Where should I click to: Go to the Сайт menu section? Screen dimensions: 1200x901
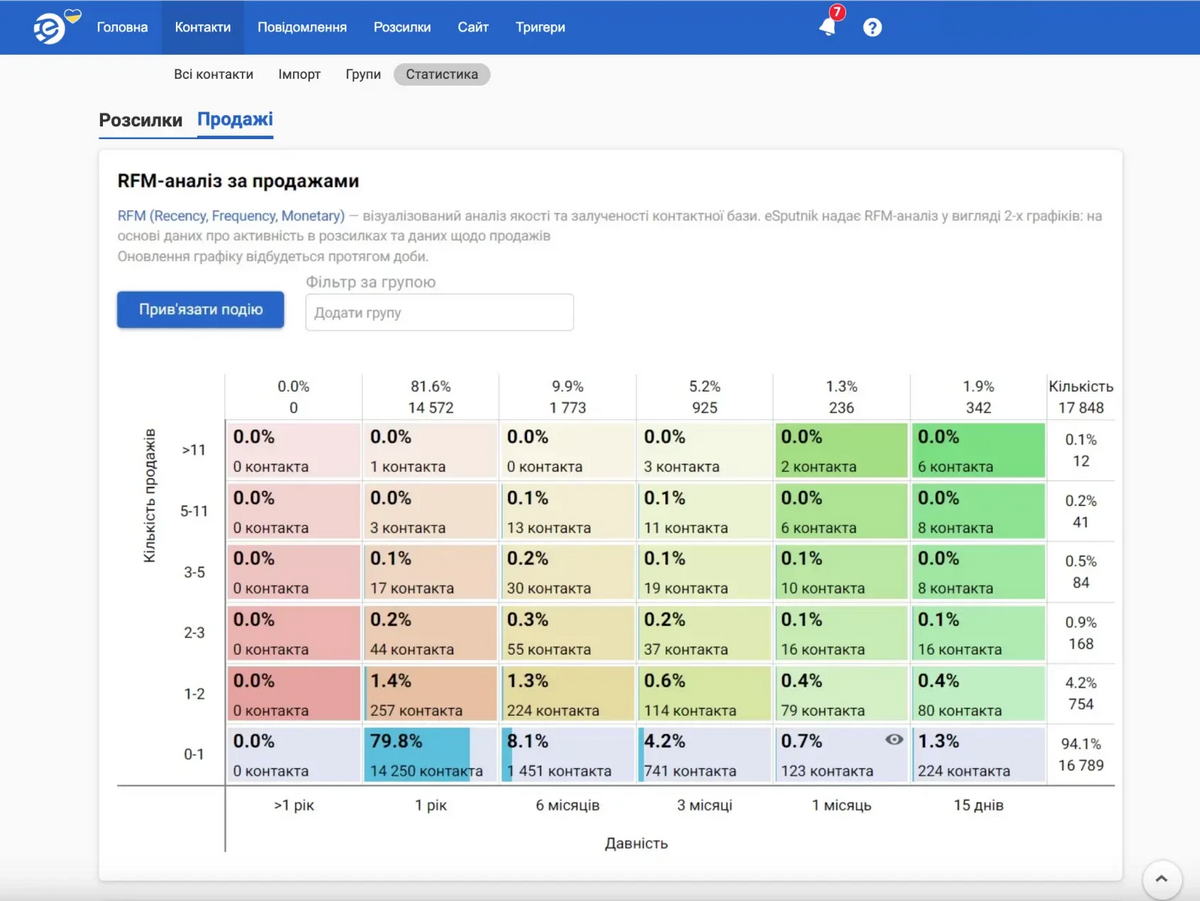coord(473,27)
